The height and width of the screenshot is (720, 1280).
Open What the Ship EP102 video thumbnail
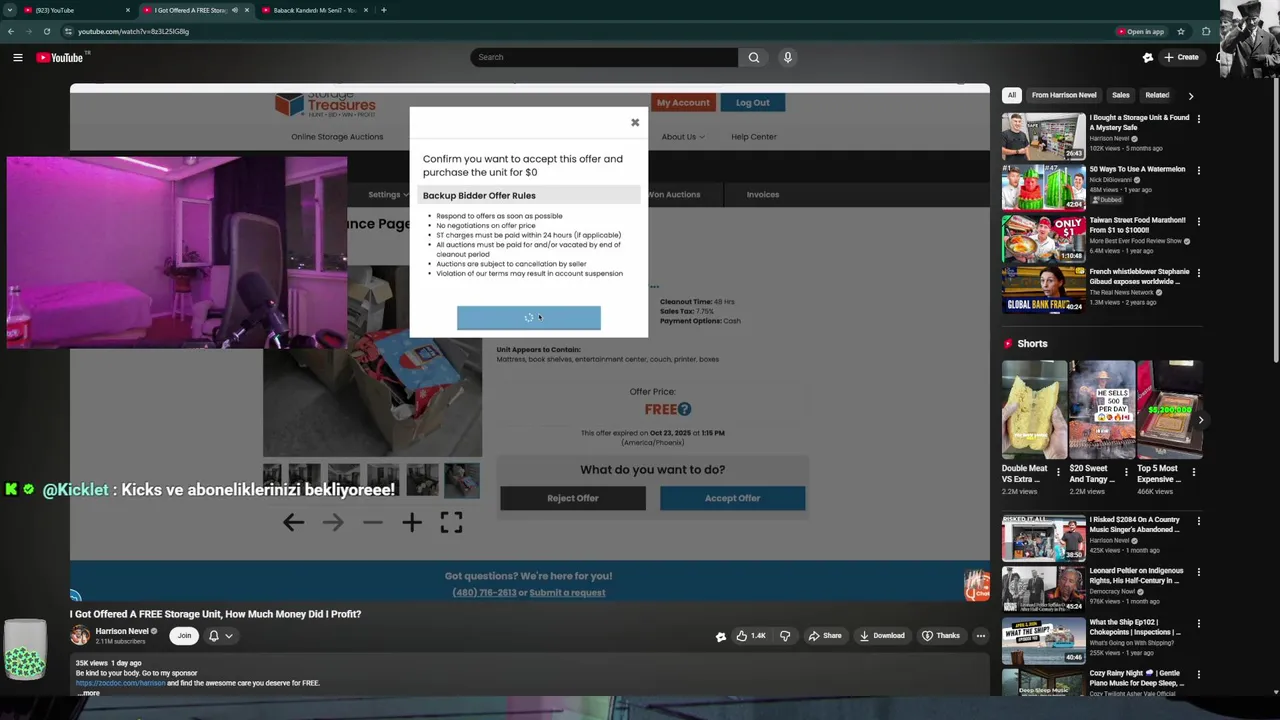1044,640
